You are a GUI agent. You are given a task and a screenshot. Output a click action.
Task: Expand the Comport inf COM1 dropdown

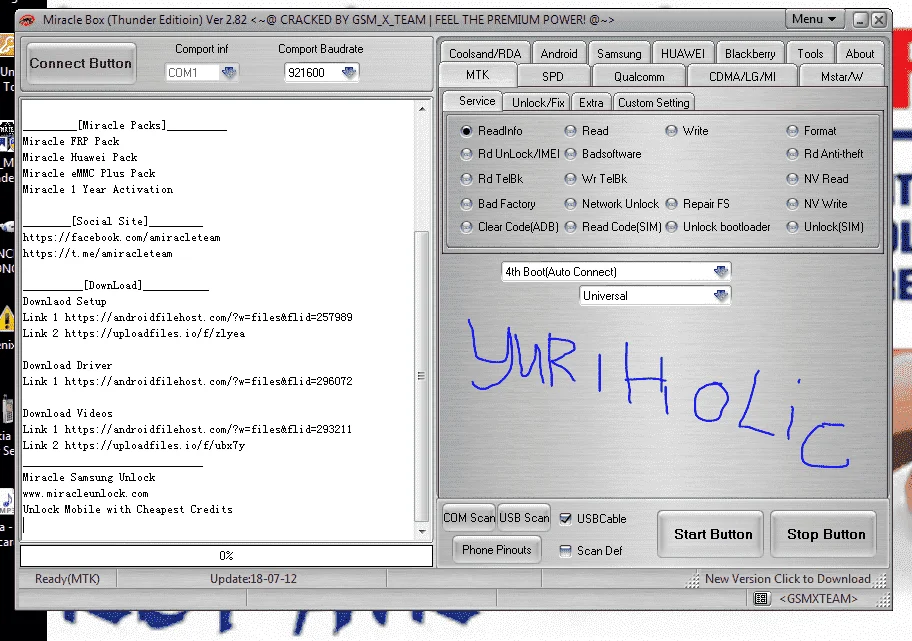pos(229,73)
